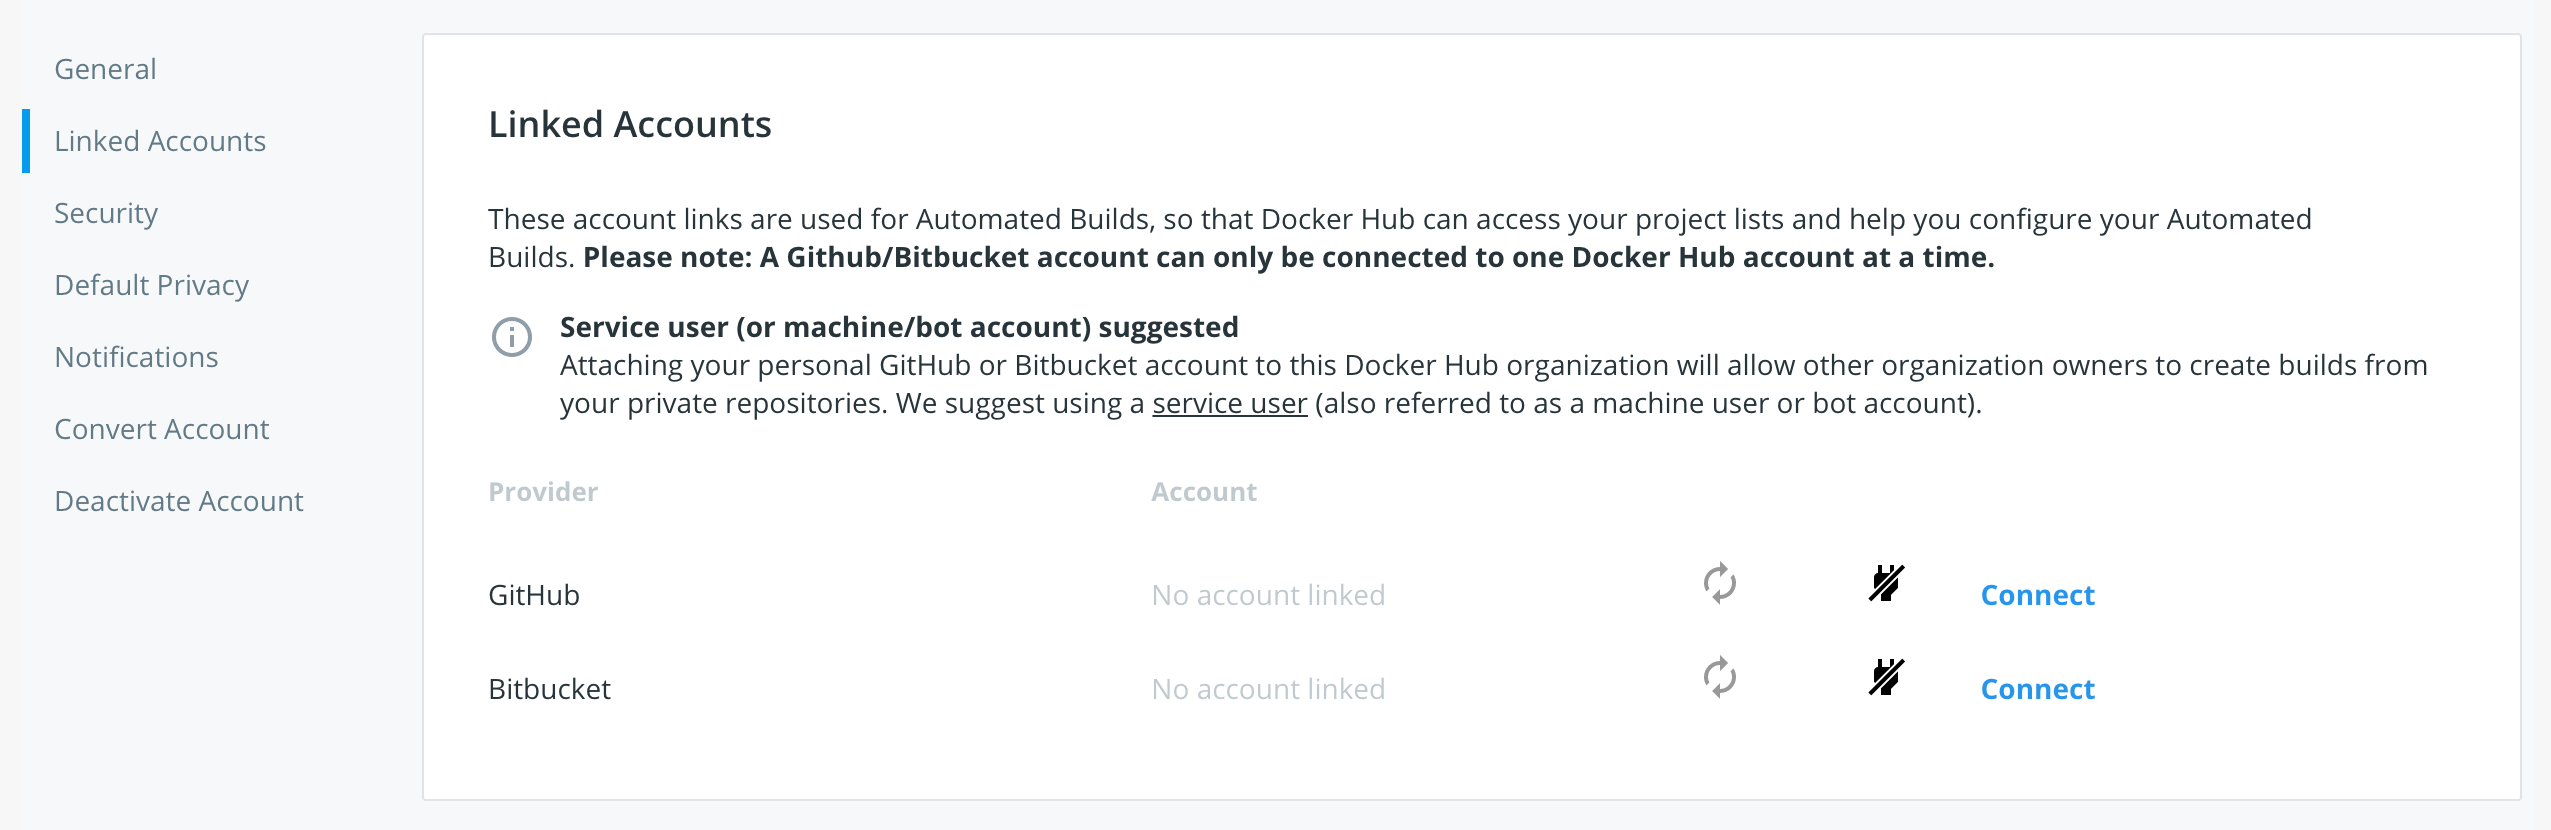Viewport: 2551px width, 830px height.
Task: Click the Linked Accounts page heading
Action: tap(630, 124)
